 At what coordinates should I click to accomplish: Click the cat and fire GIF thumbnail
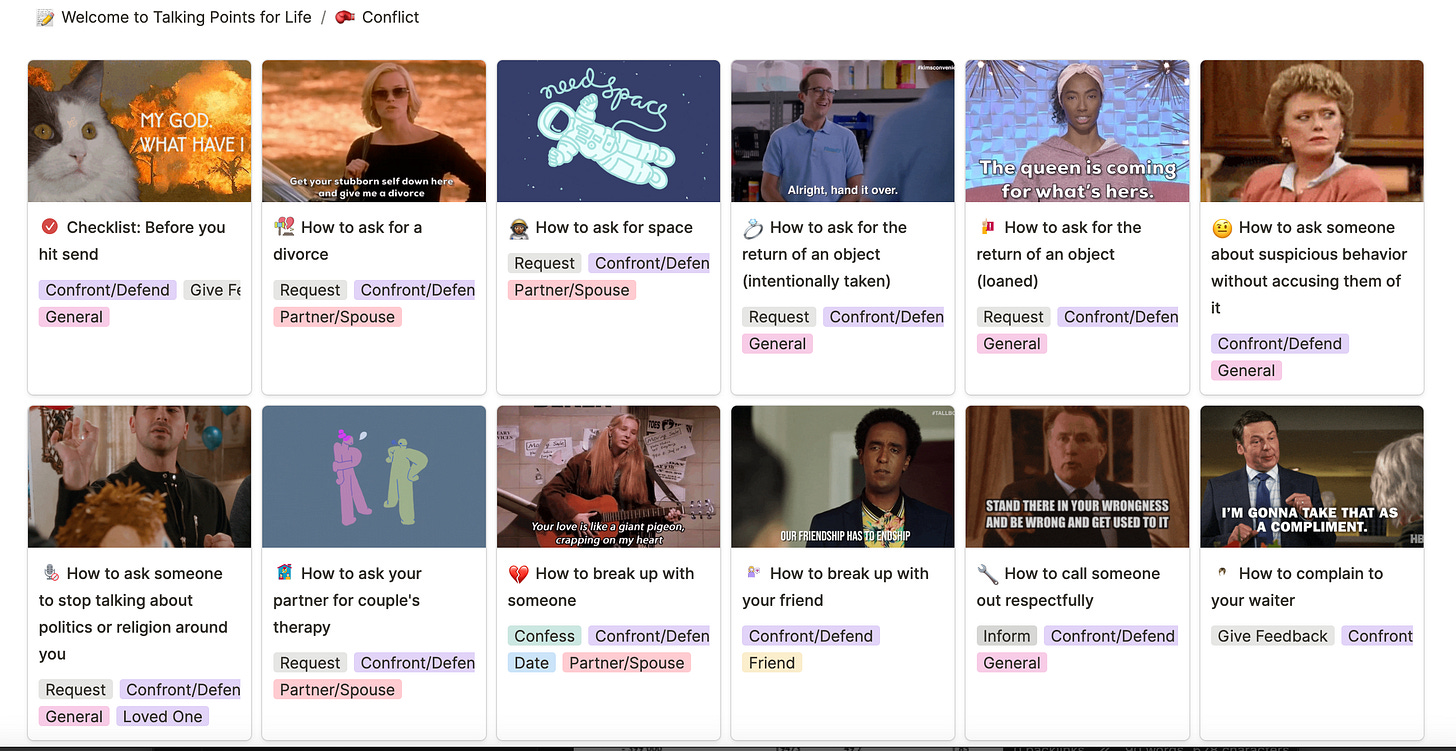tap(139, 131)
